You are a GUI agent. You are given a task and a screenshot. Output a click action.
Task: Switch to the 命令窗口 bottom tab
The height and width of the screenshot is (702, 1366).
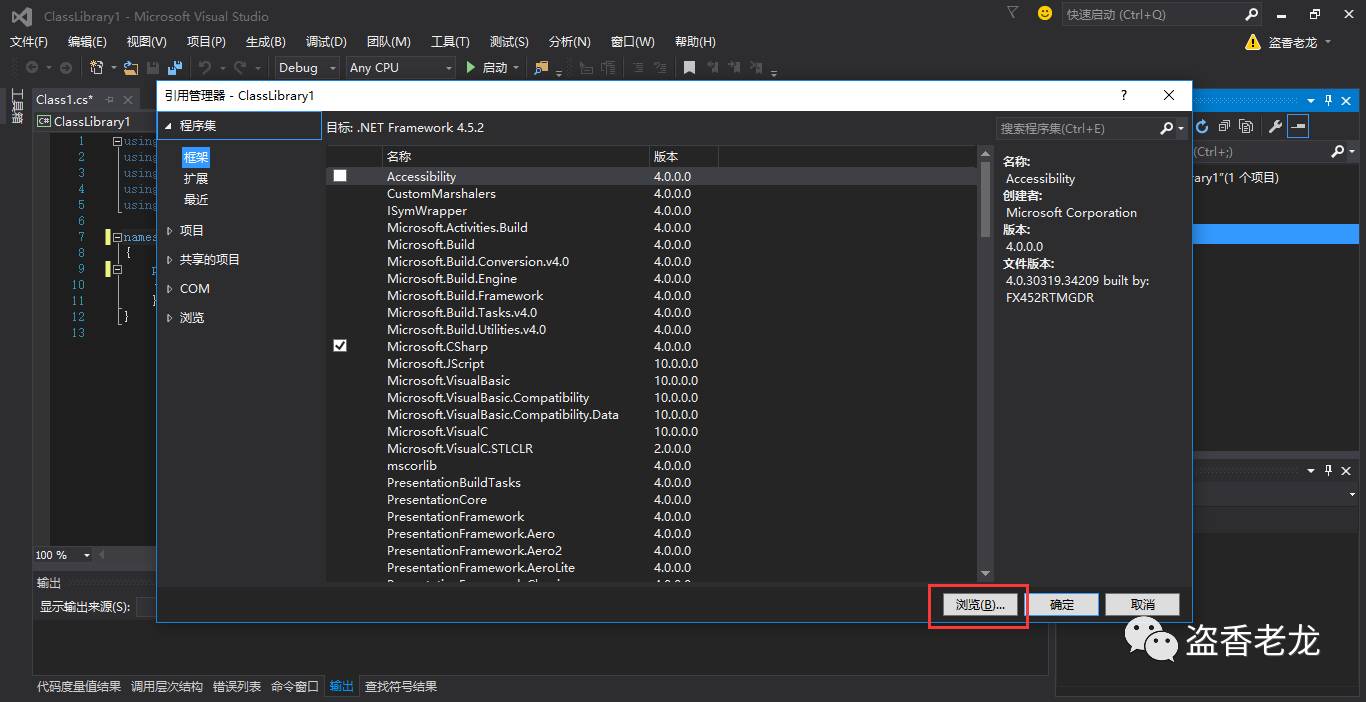[x=294, y=686]
